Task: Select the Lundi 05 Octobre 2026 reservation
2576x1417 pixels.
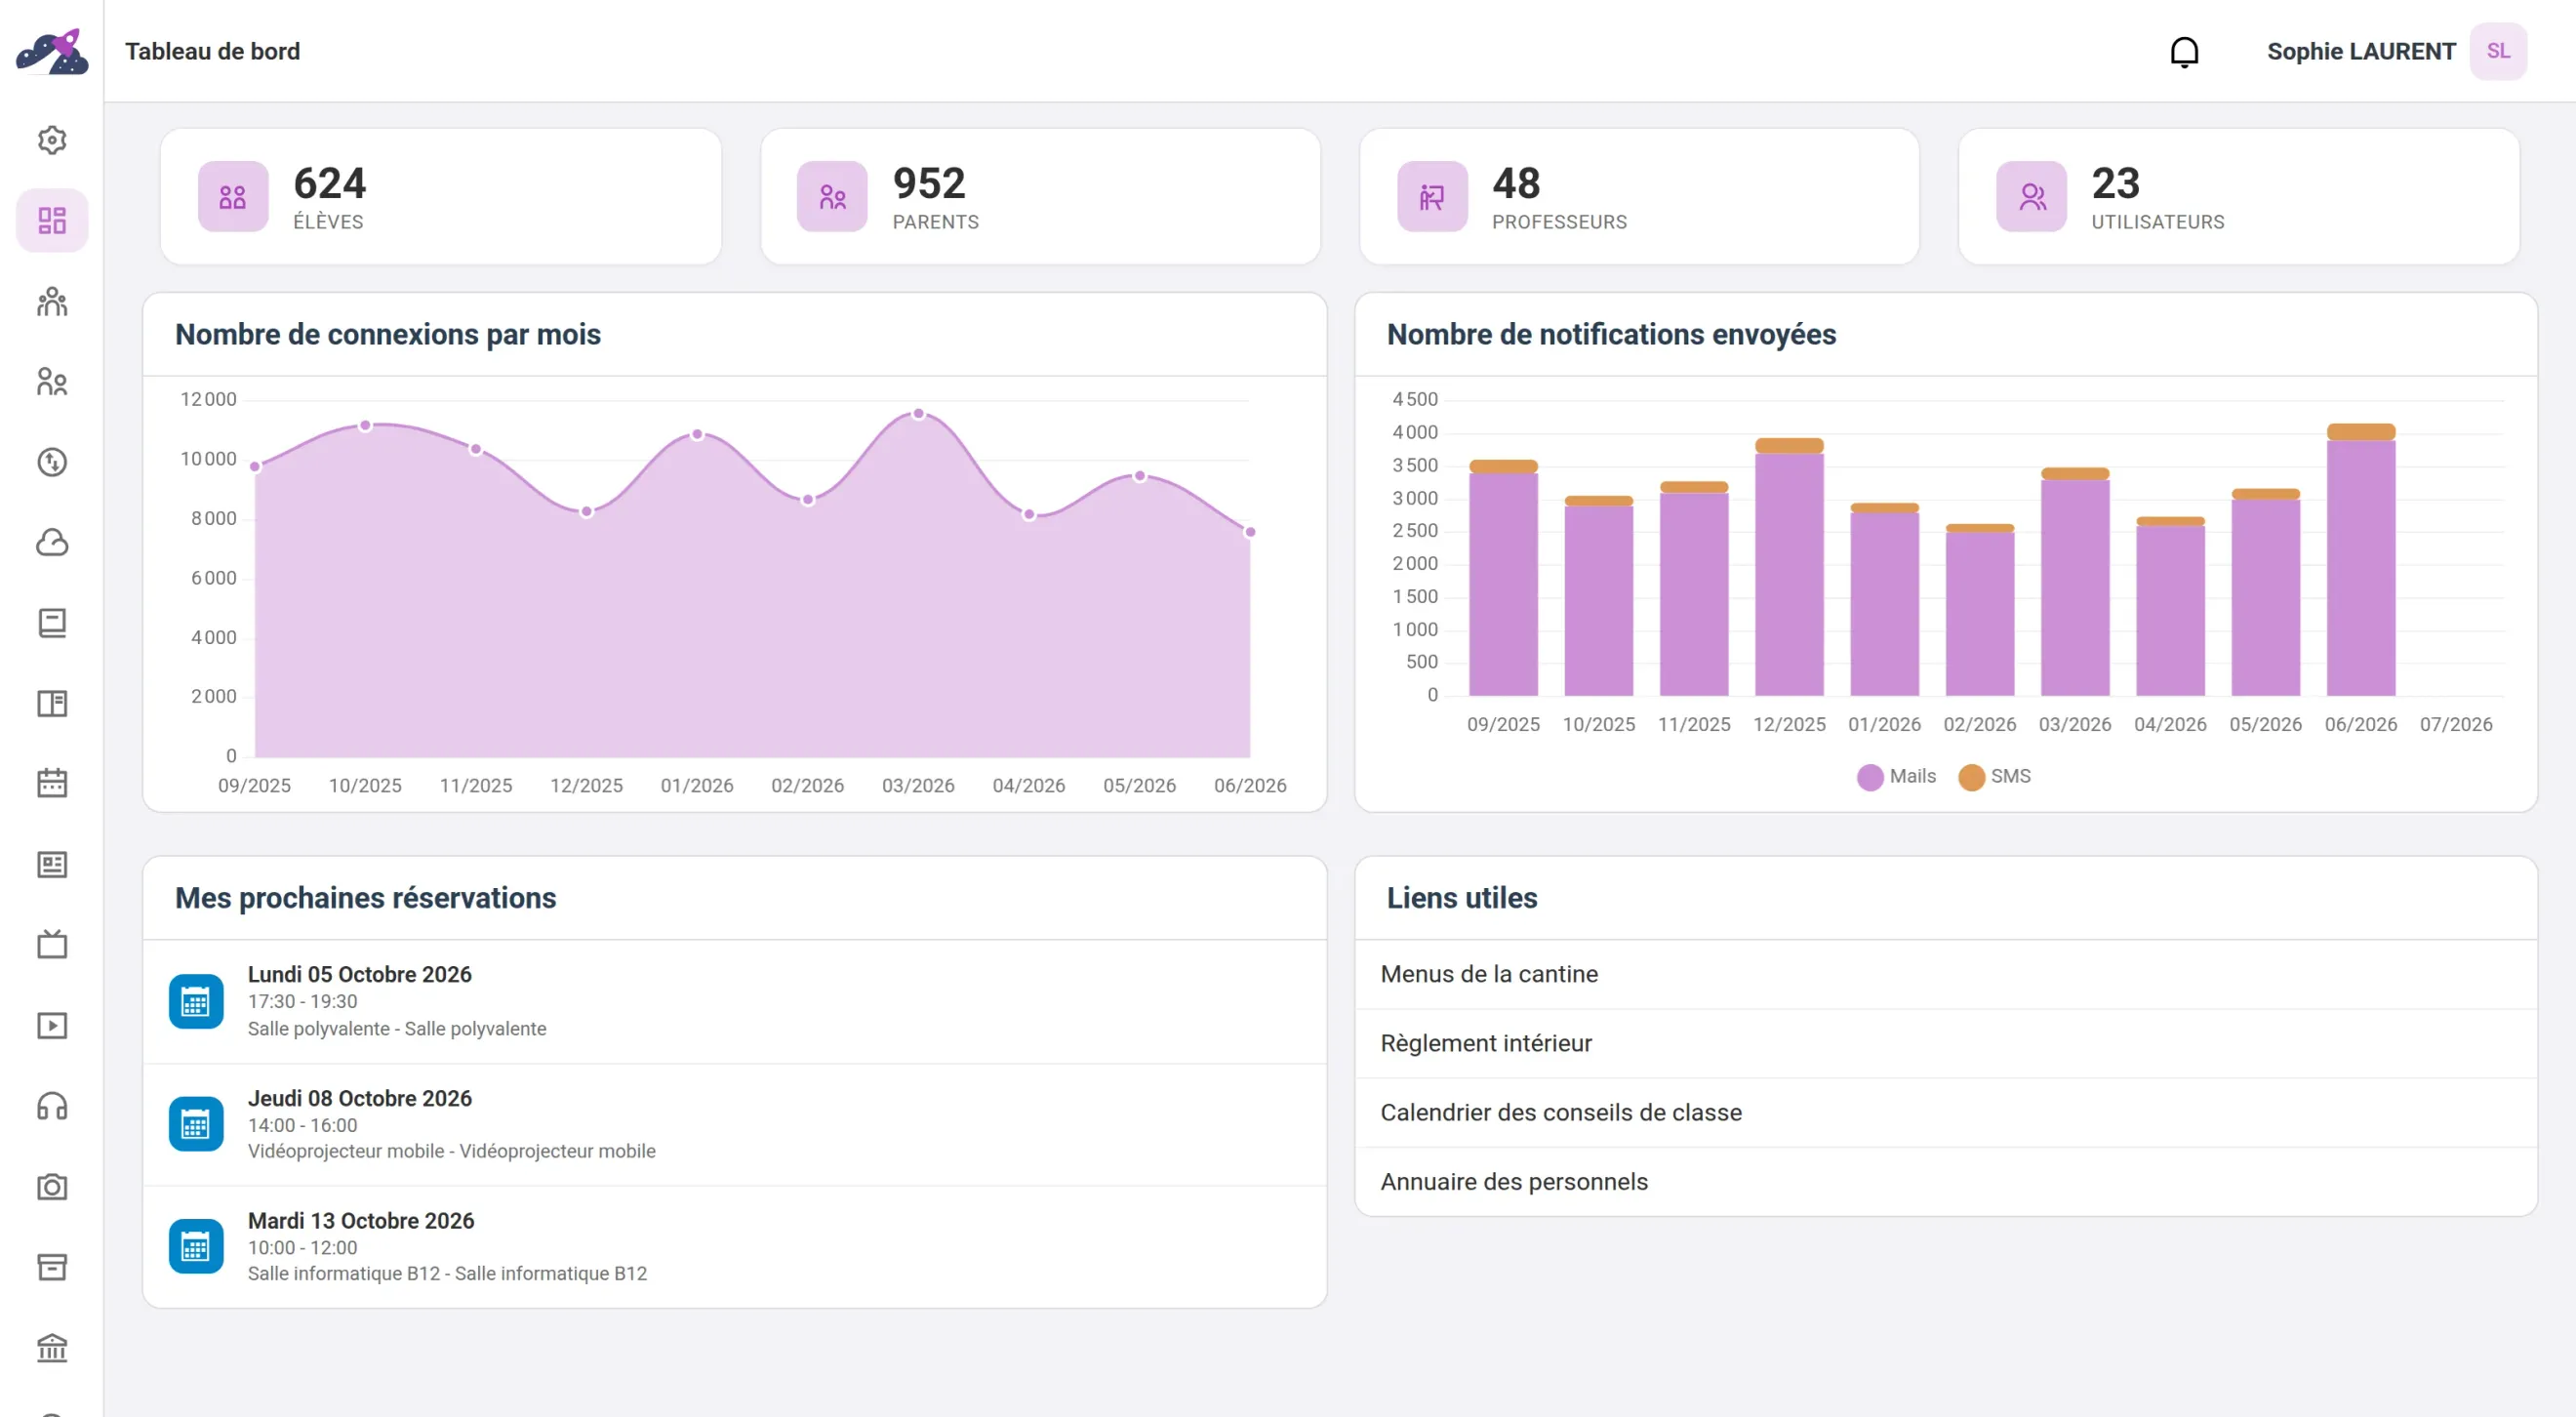Action: click(x=735, y=1001)
